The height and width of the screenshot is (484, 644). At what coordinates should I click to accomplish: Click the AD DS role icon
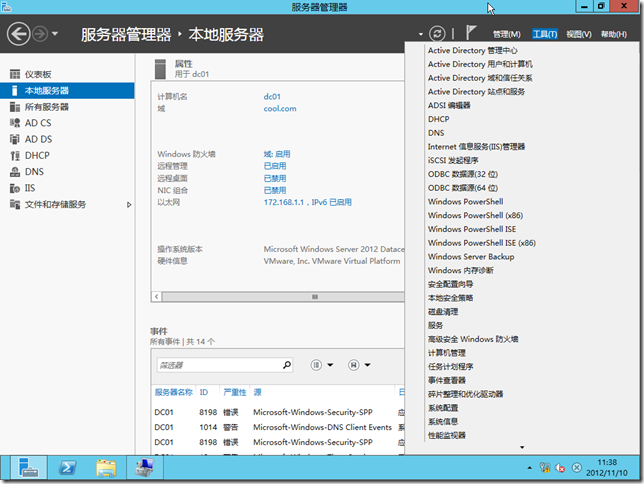[15, 139]
